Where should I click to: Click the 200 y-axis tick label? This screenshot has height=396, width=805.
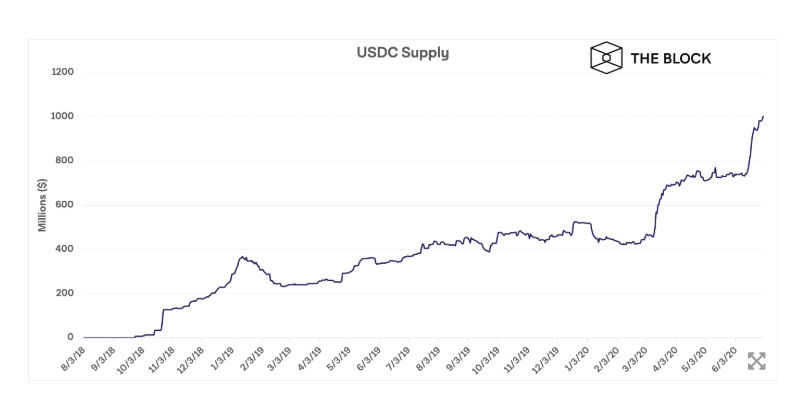65,293
